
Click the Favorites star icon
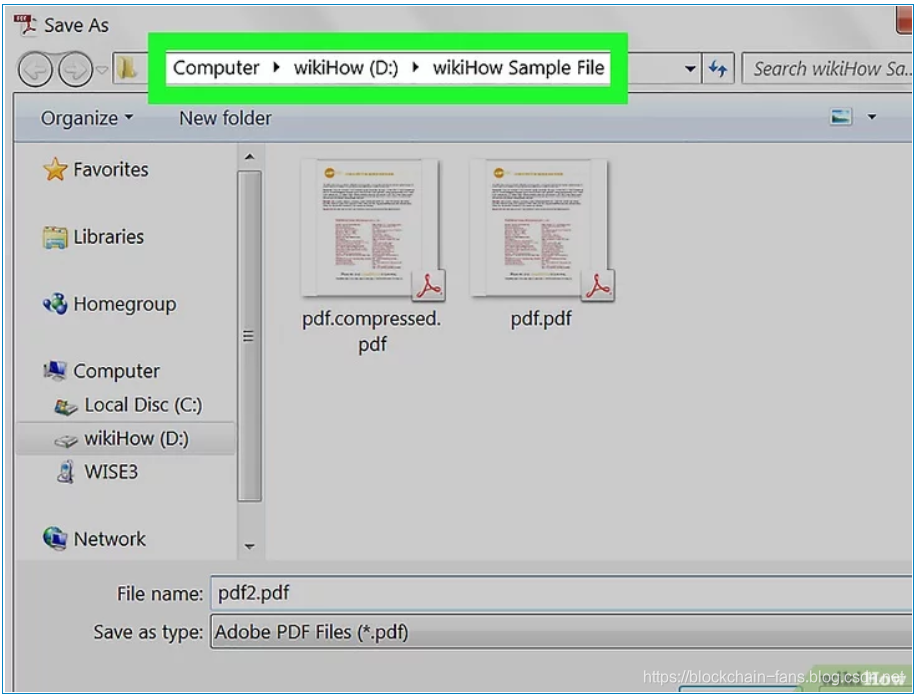[x=55, y=170]
